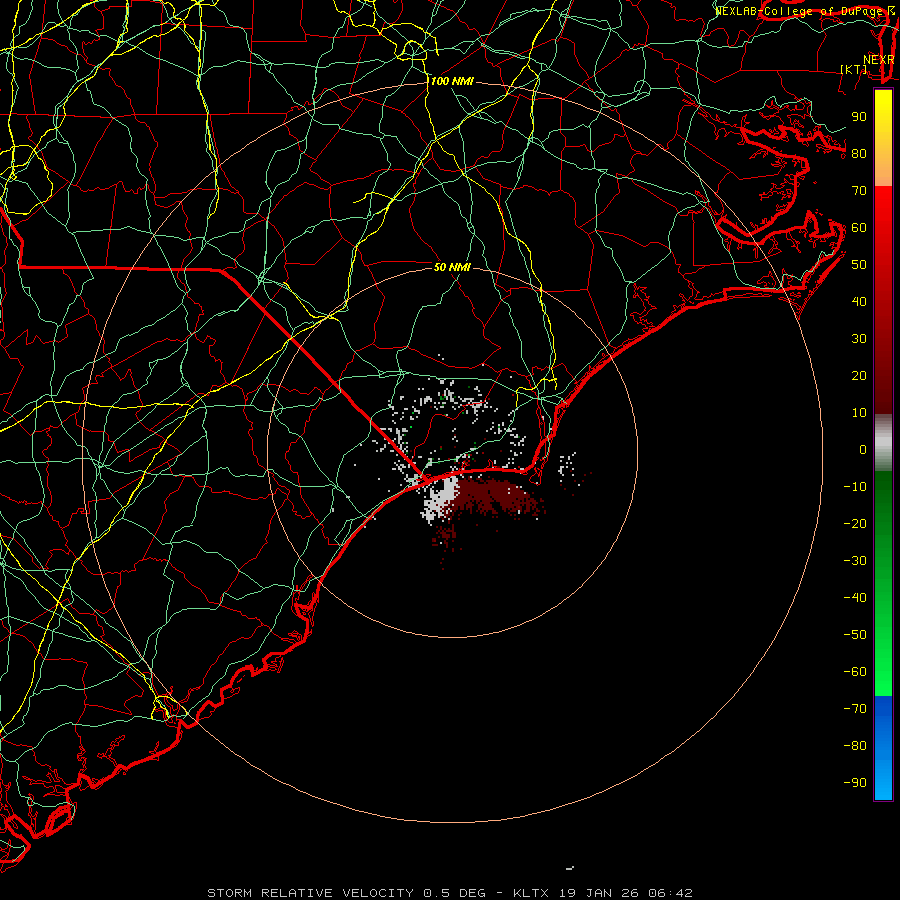This screenshot has height=900, width=900.
Task: Select the 80 value on velocity scale
Action: (x=859, y=154)
